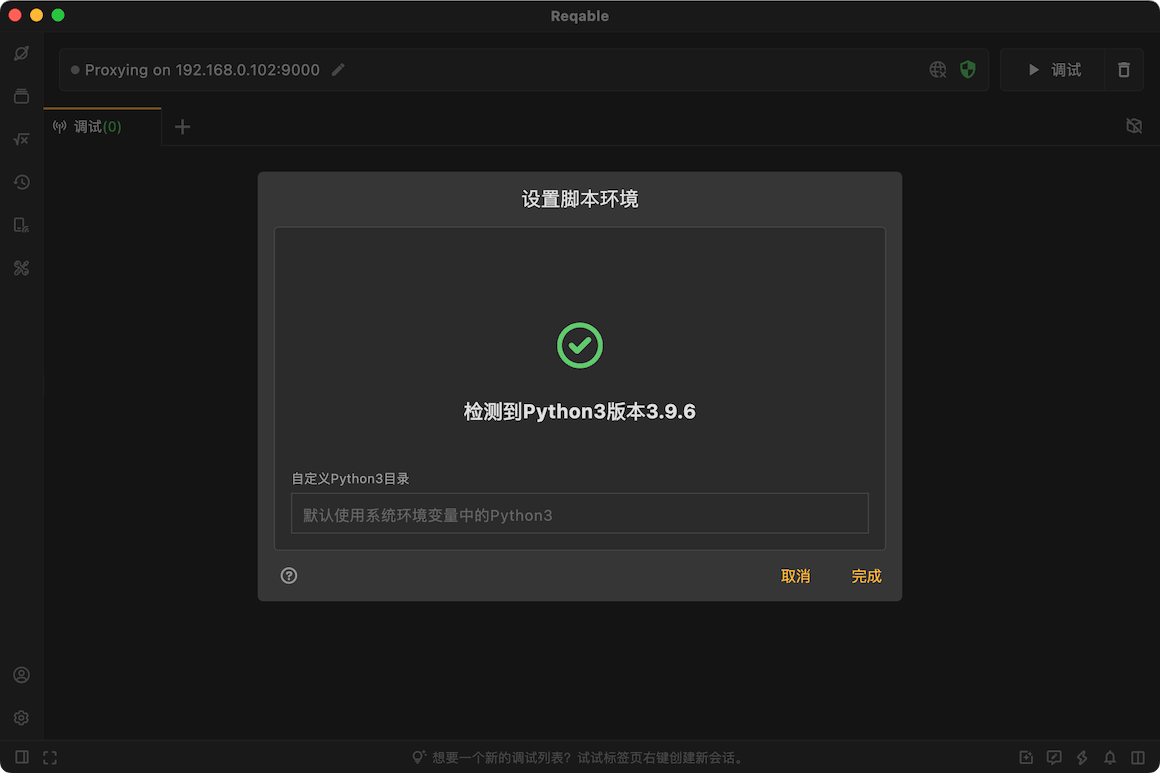The image size is (1160, 773).
Task: Open the user account icon
Action: 21,675
